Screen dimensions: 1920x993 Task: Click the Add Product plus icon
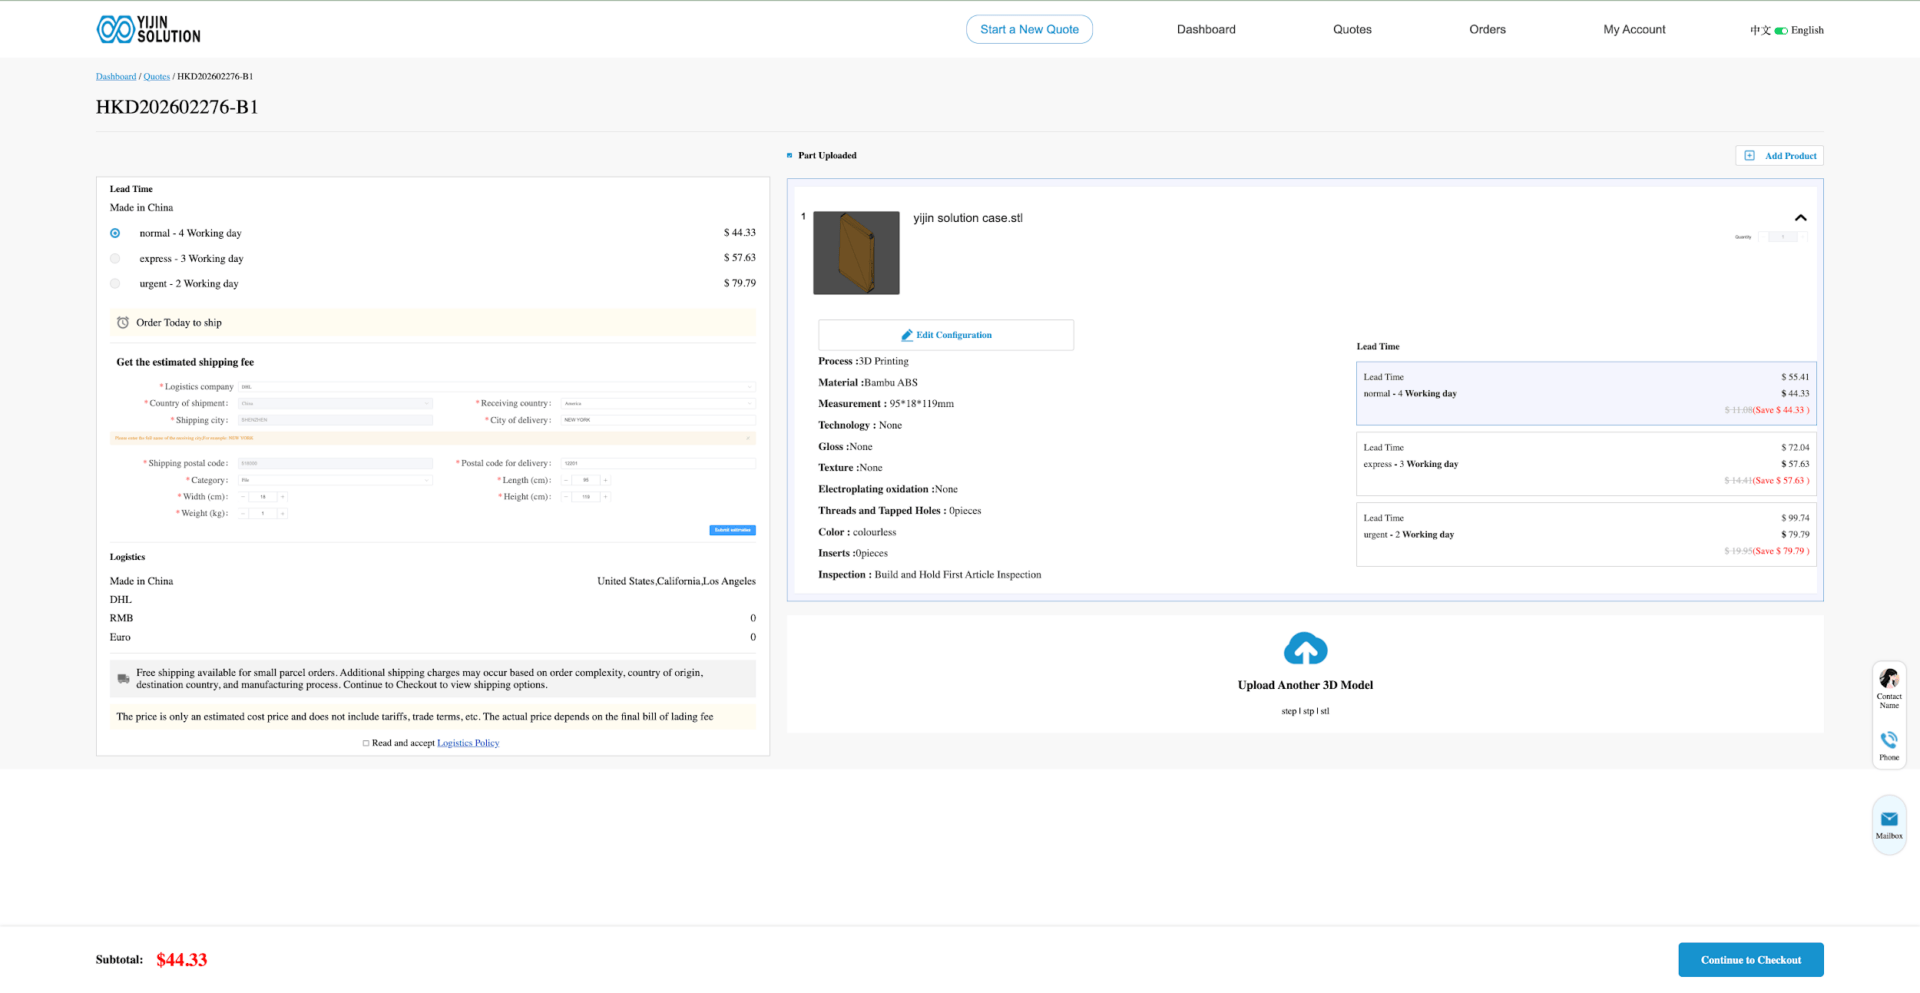click(1749, 156)
